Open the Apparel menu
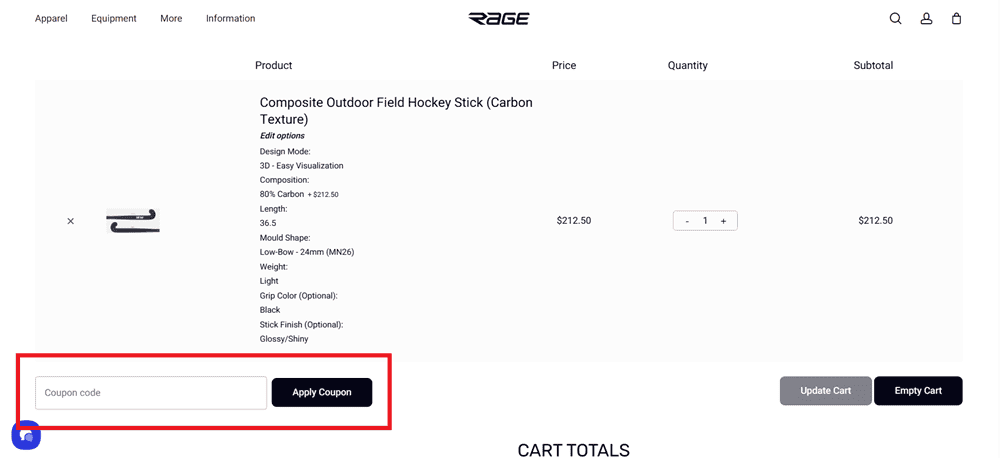The width and height of the screenshot is (1000, 458). tap(51, 18)
